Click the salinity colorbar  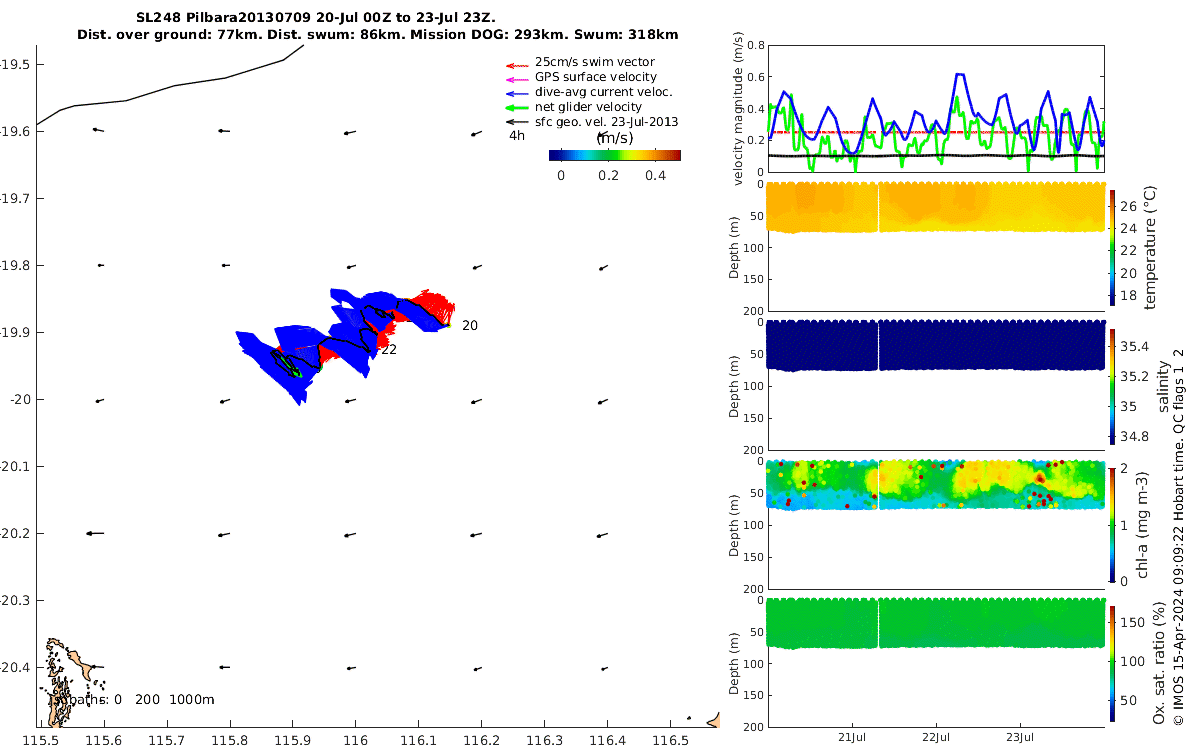pos(1113,385)
